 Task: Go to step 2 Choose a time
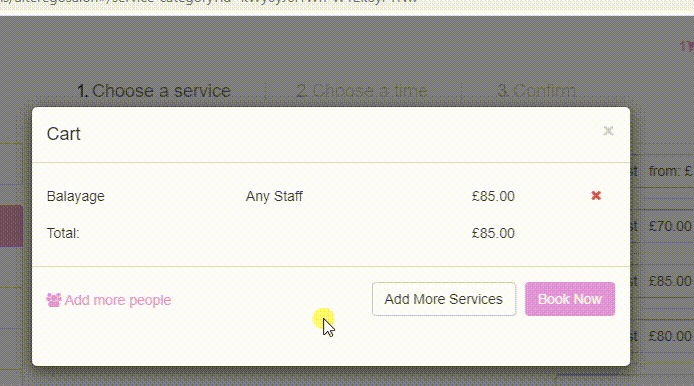pos(361,91)
